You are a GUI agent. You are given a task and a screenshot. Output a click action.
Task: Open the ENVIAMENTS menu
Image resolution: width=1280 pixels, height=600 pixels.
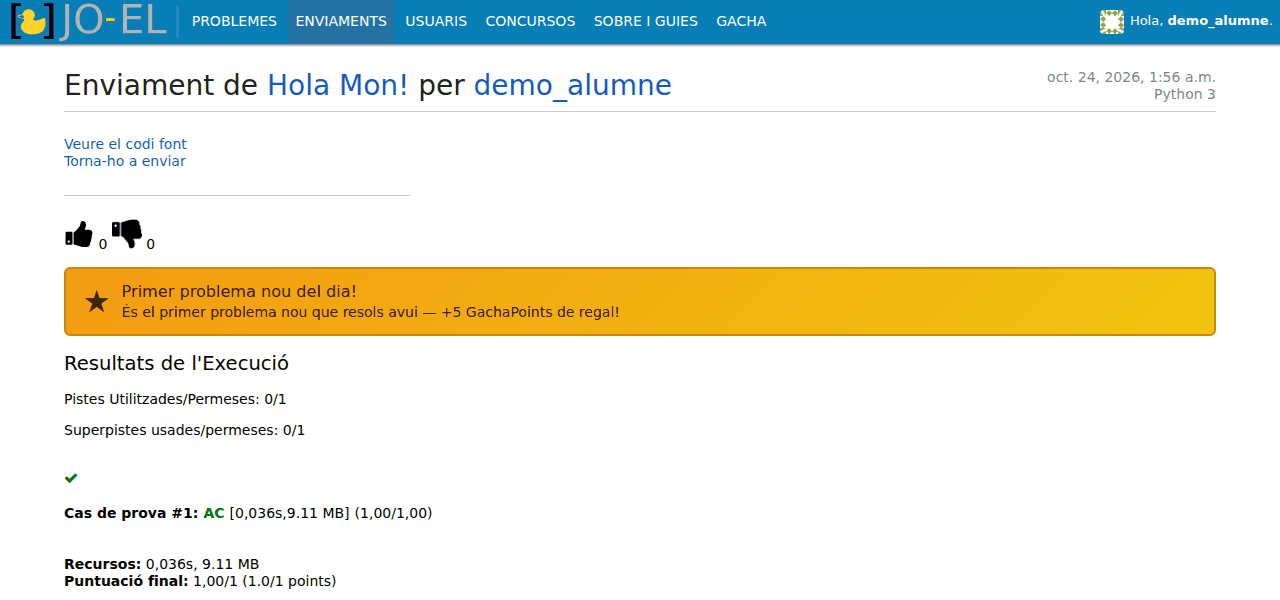[x=341, y=21]
